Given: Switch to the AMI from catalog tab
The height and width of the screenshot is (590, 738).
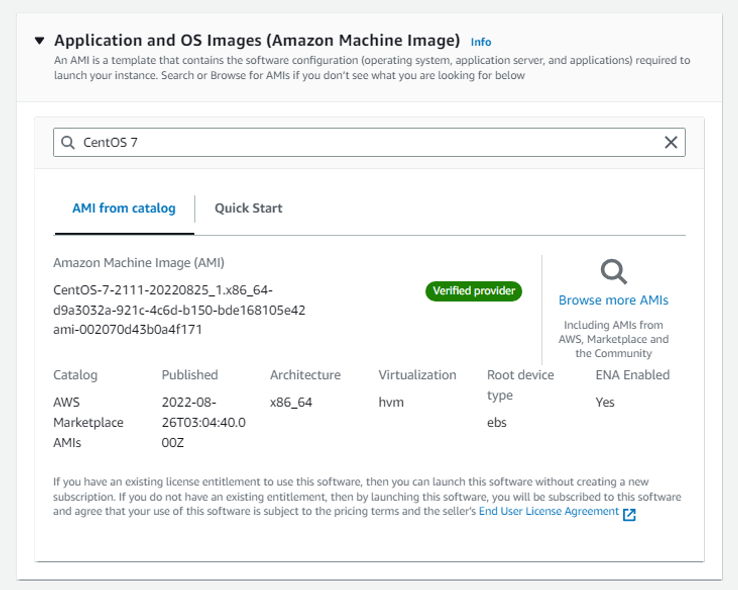Looking at the screenshot, I should tap(124, 208).
